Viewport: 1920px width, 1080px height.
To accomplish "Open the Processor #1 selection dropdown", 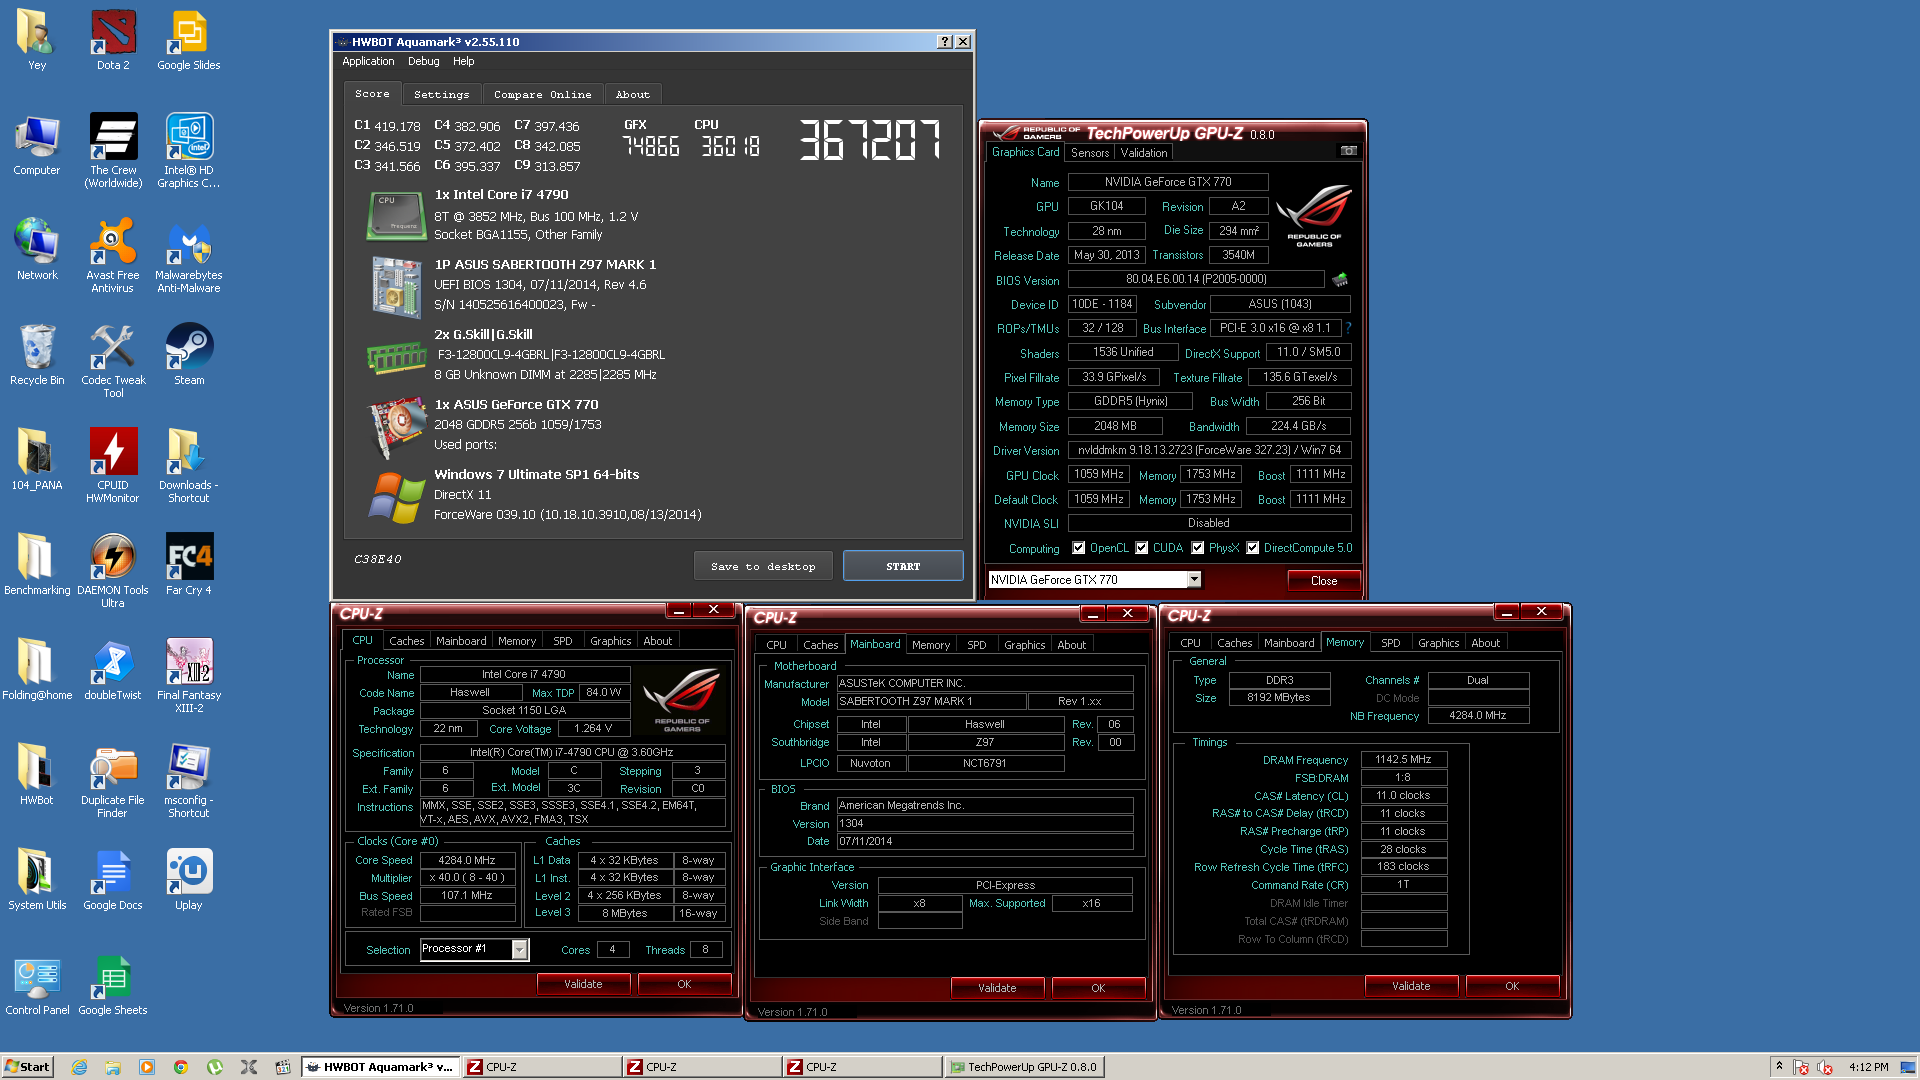I will (x=520, y=949).
